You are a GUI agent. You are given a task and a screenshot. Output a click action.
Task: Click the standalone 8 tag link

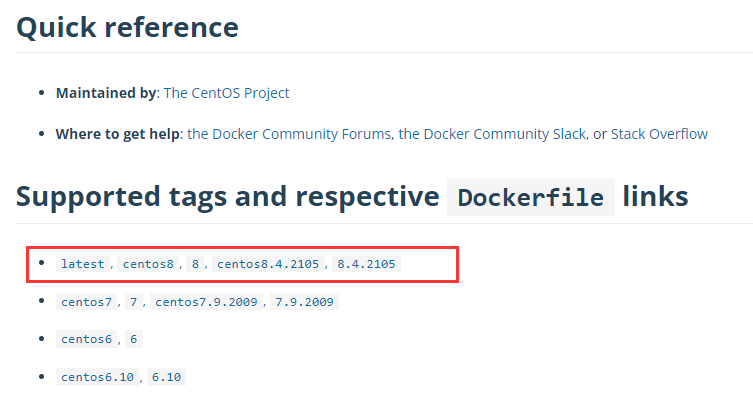pyautogui.click(x=195, y=264)
